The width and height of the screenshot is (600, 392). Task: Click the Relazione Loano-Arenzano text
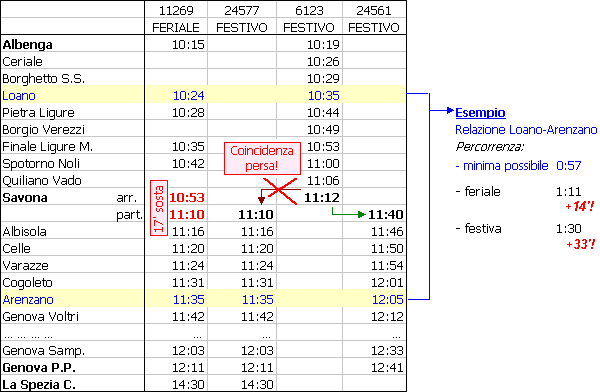tap(526, 130)
